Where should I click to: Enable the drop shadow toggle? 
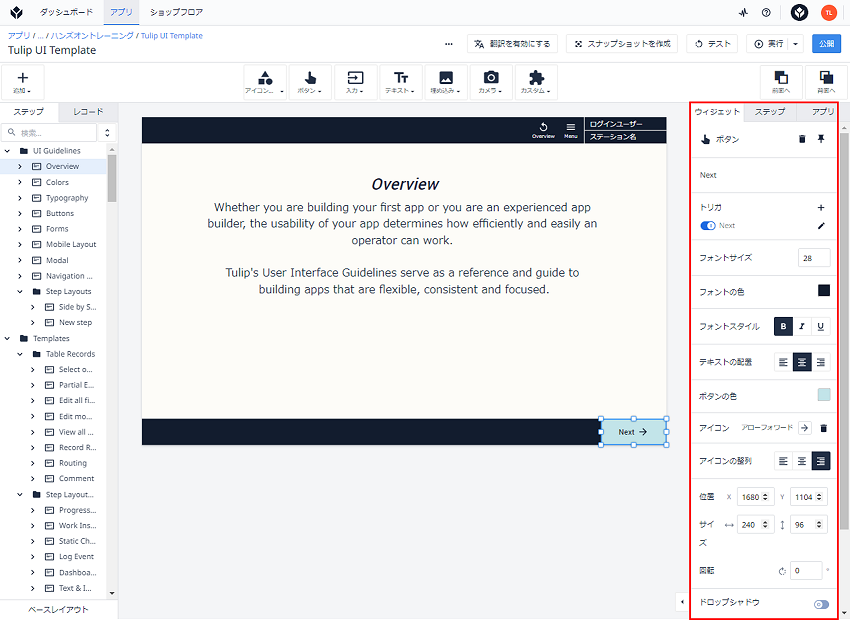tap(821, 604)
